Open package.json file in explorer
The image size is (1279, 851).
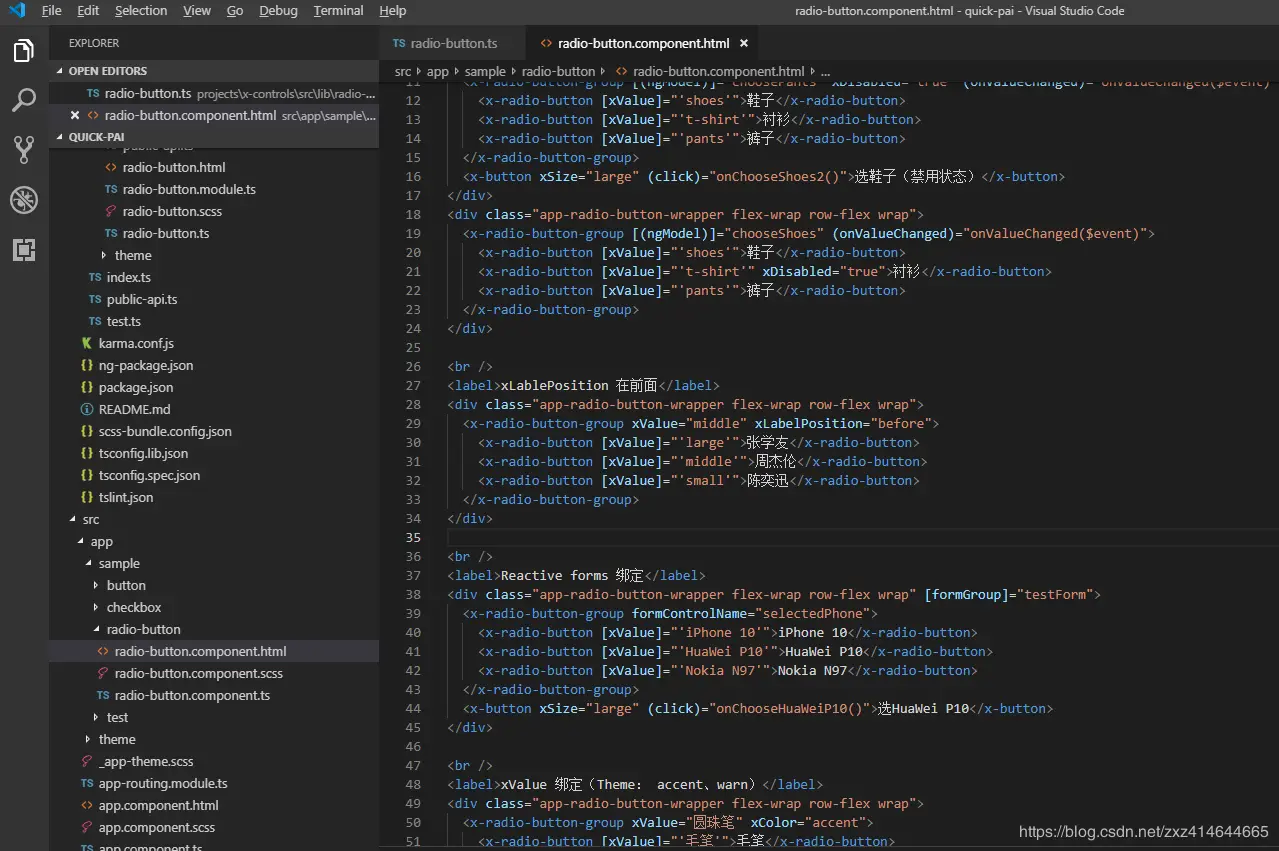coord(135,388)
